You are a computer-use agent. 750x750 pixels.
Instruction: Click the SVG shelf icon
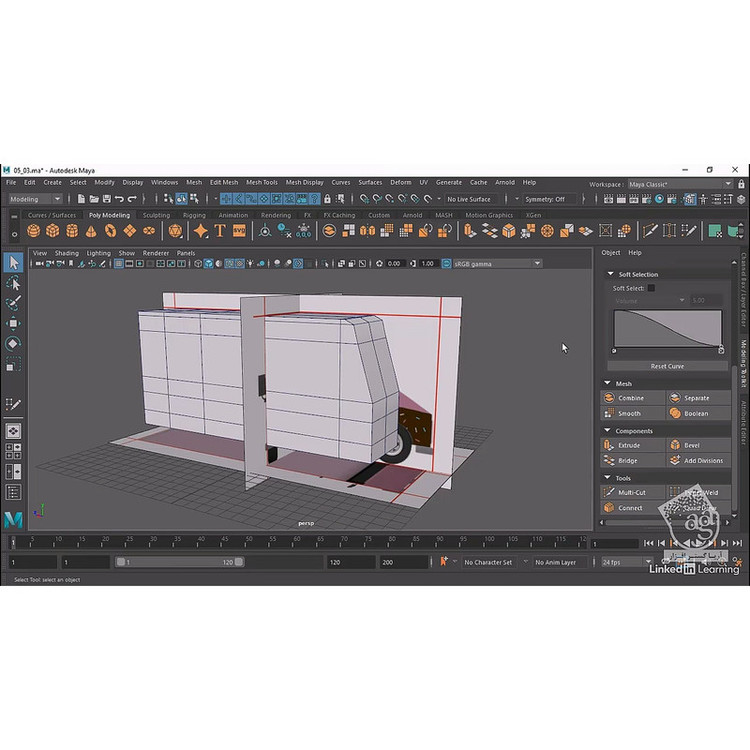click(x=239, y=231)
